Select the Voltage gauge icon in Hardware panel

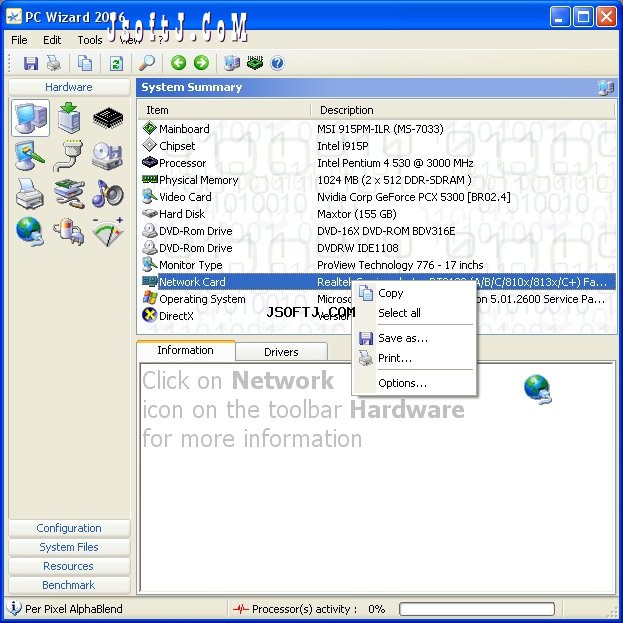point(108,232)
